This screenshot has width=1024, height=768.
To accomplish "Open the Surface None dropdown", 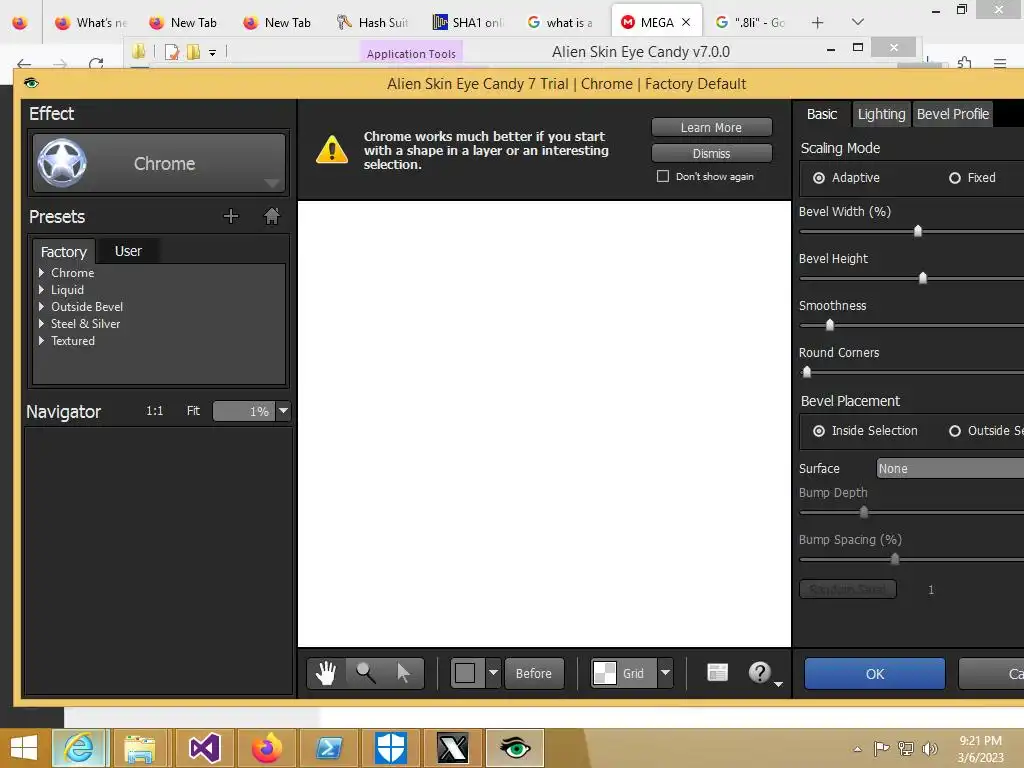I will (x=950, y=468).
